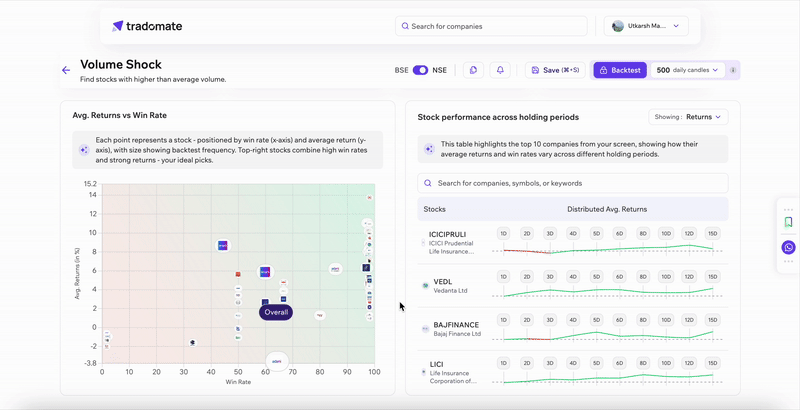Viewport: 800px width, 410px height.
Task: Click the VEDL returns sparkline
Action: 608,292
